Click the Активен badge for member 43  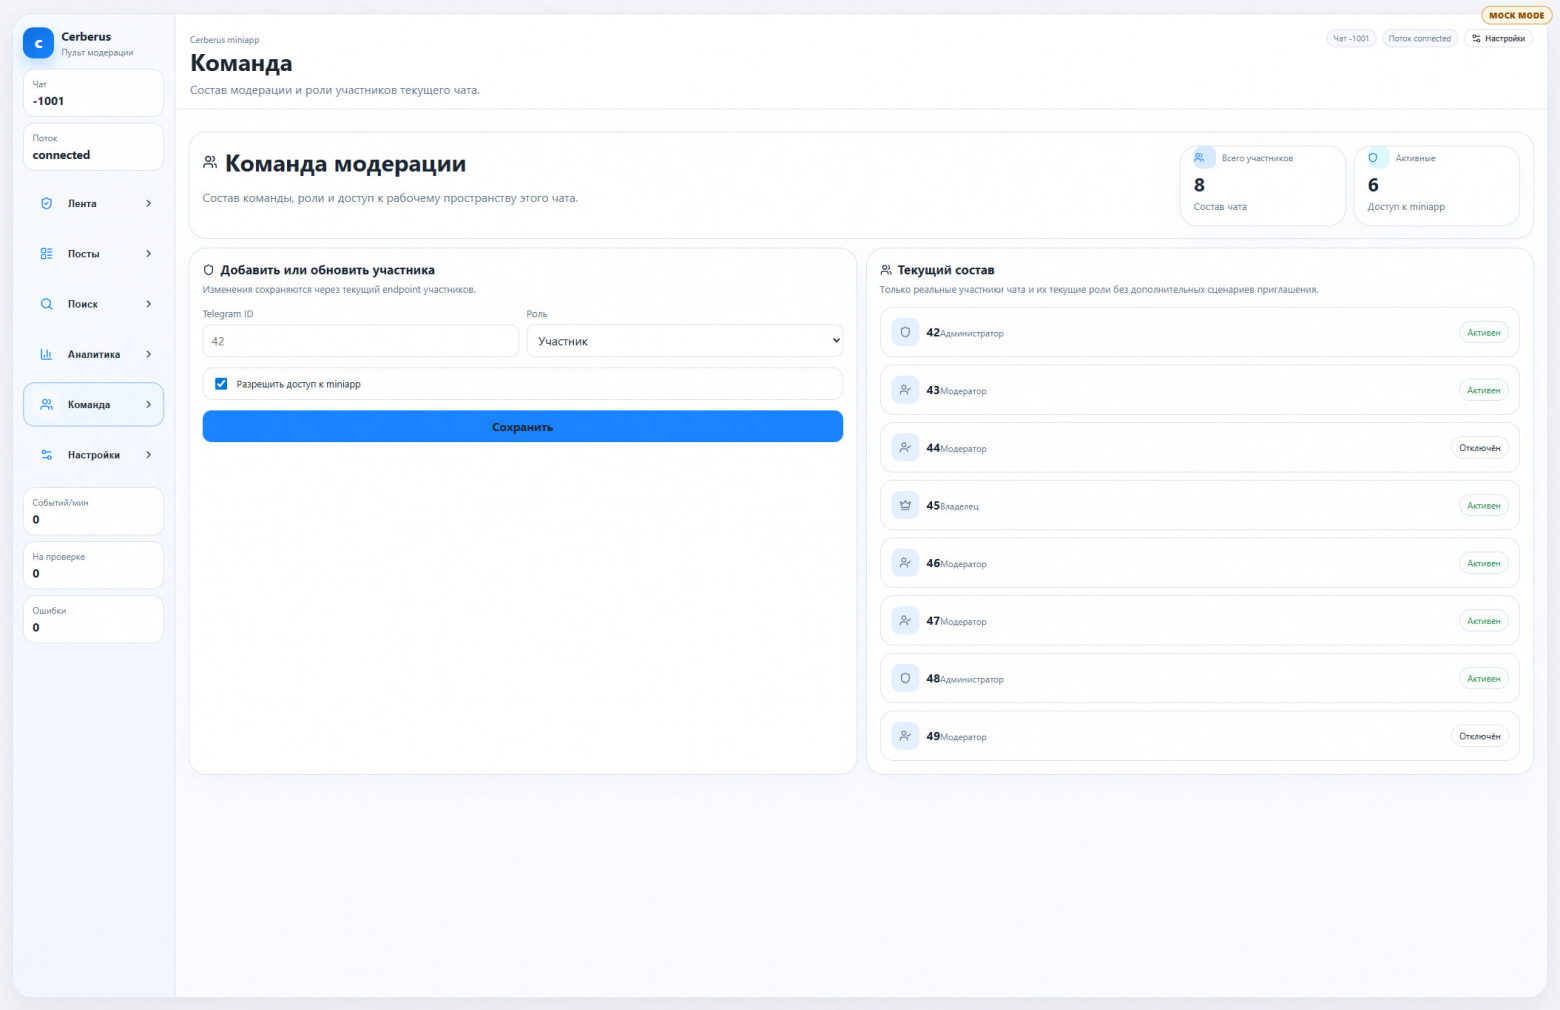tap(1484, 390)
